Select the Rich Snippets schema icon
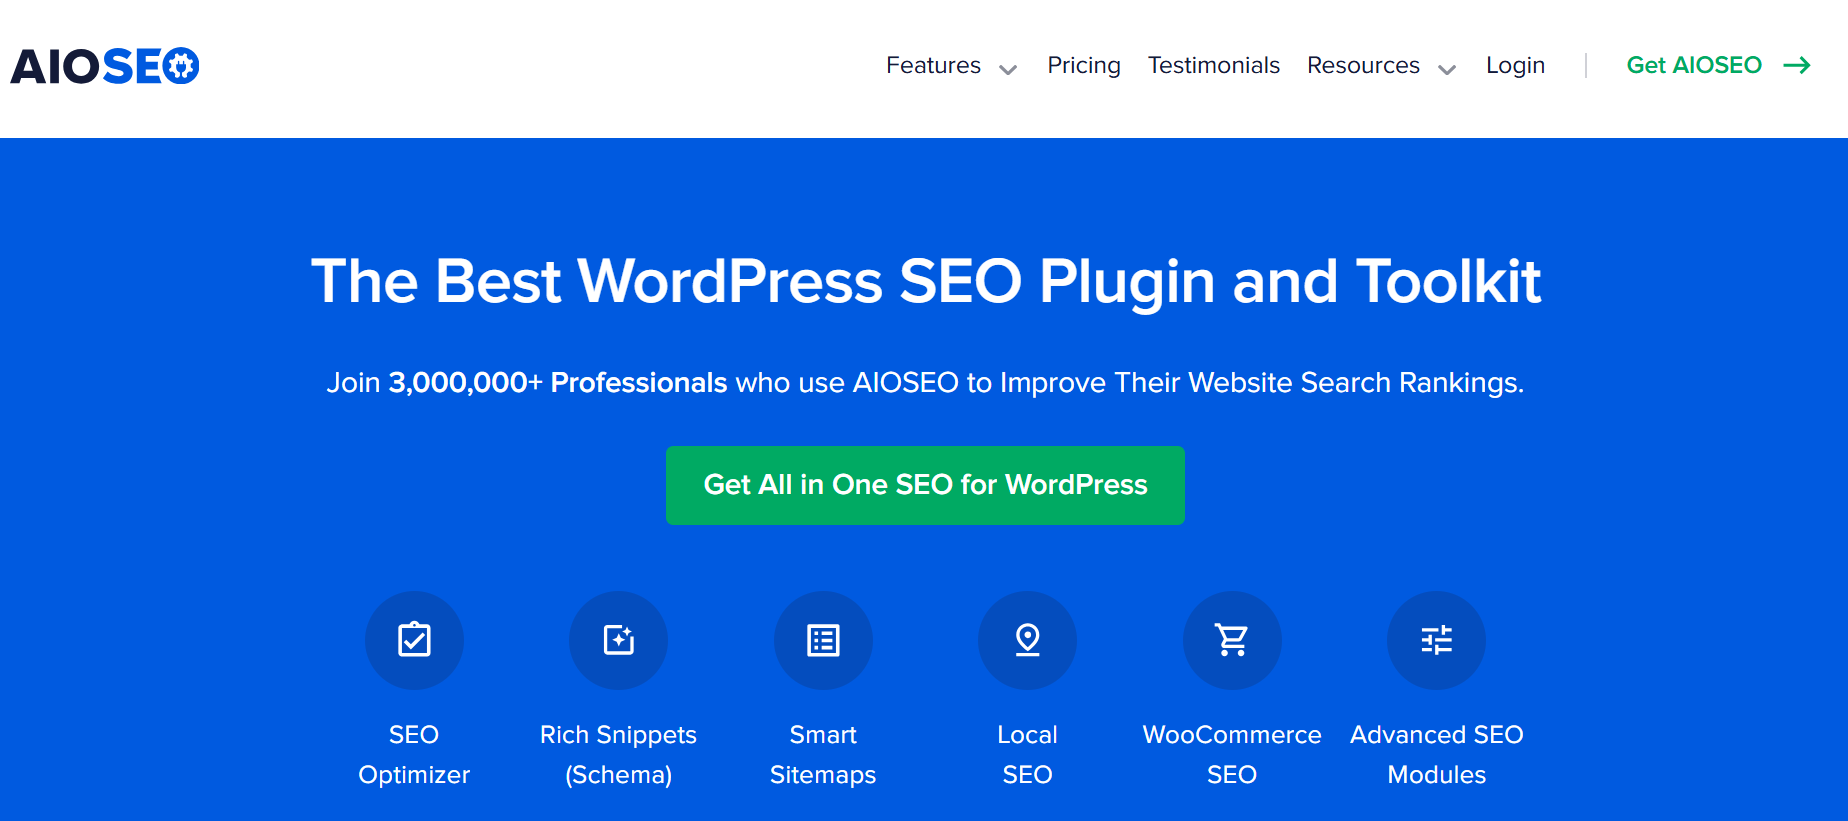1848x821 pixels. click(x=619, y=640)
